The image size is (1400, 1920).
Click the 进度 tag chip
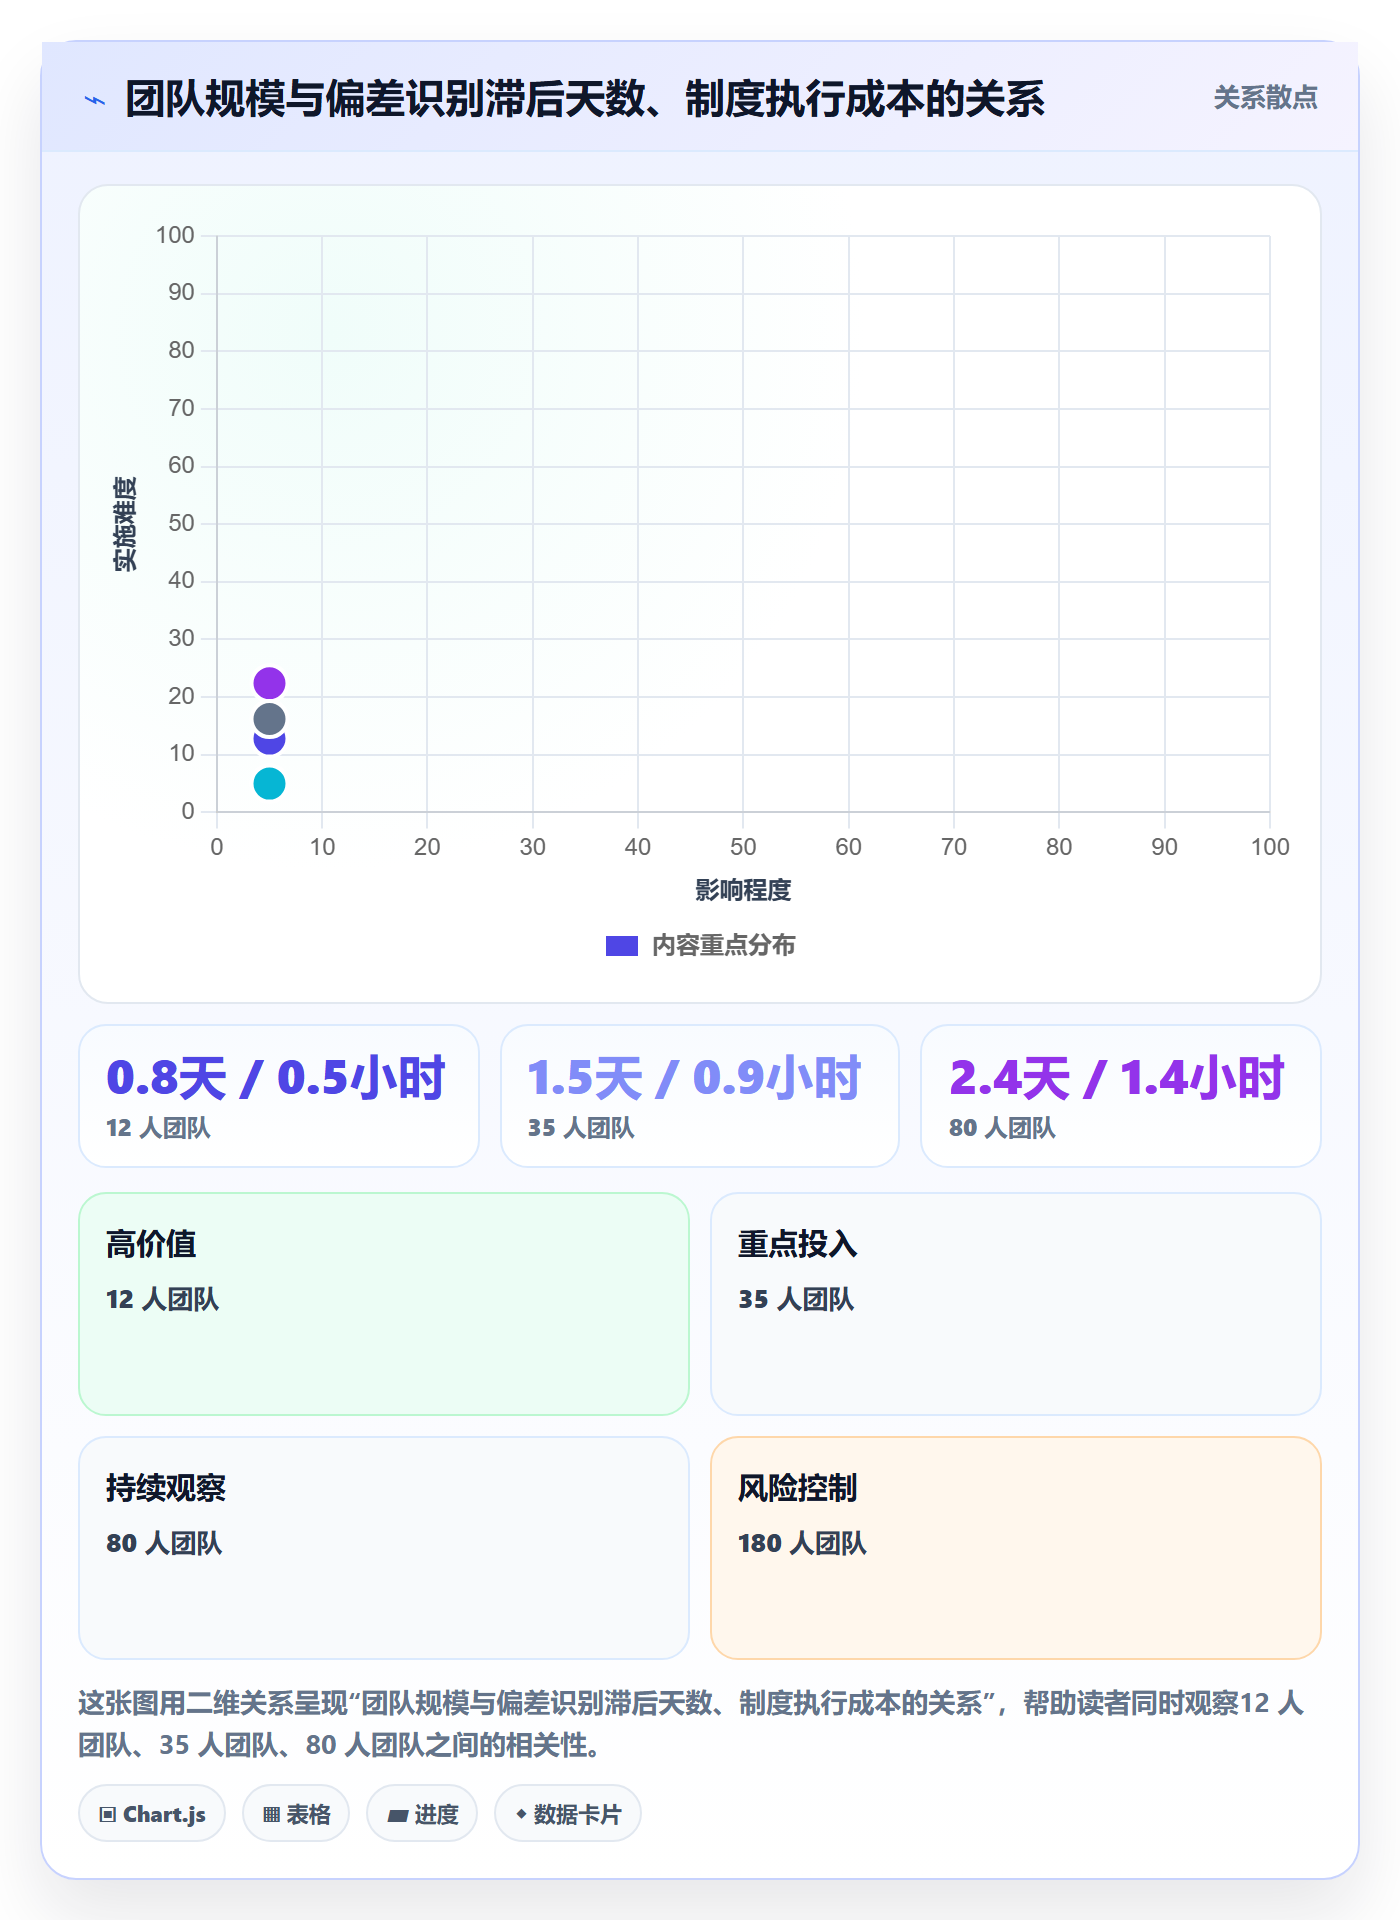tap(422, 1814)
